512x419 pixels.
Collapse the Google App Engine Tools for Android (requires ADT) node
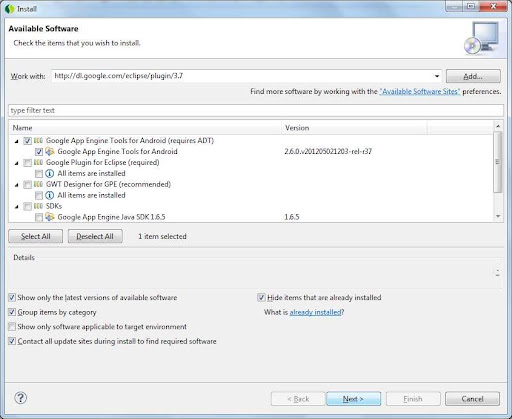pos(16,141)
